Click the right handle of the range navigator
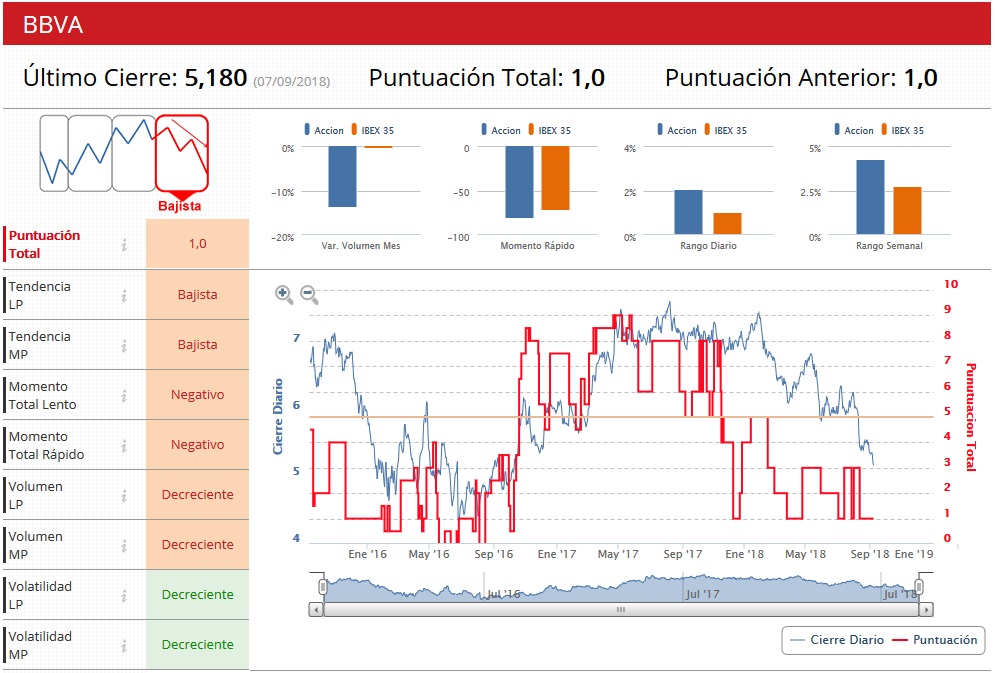 (919, 587)
